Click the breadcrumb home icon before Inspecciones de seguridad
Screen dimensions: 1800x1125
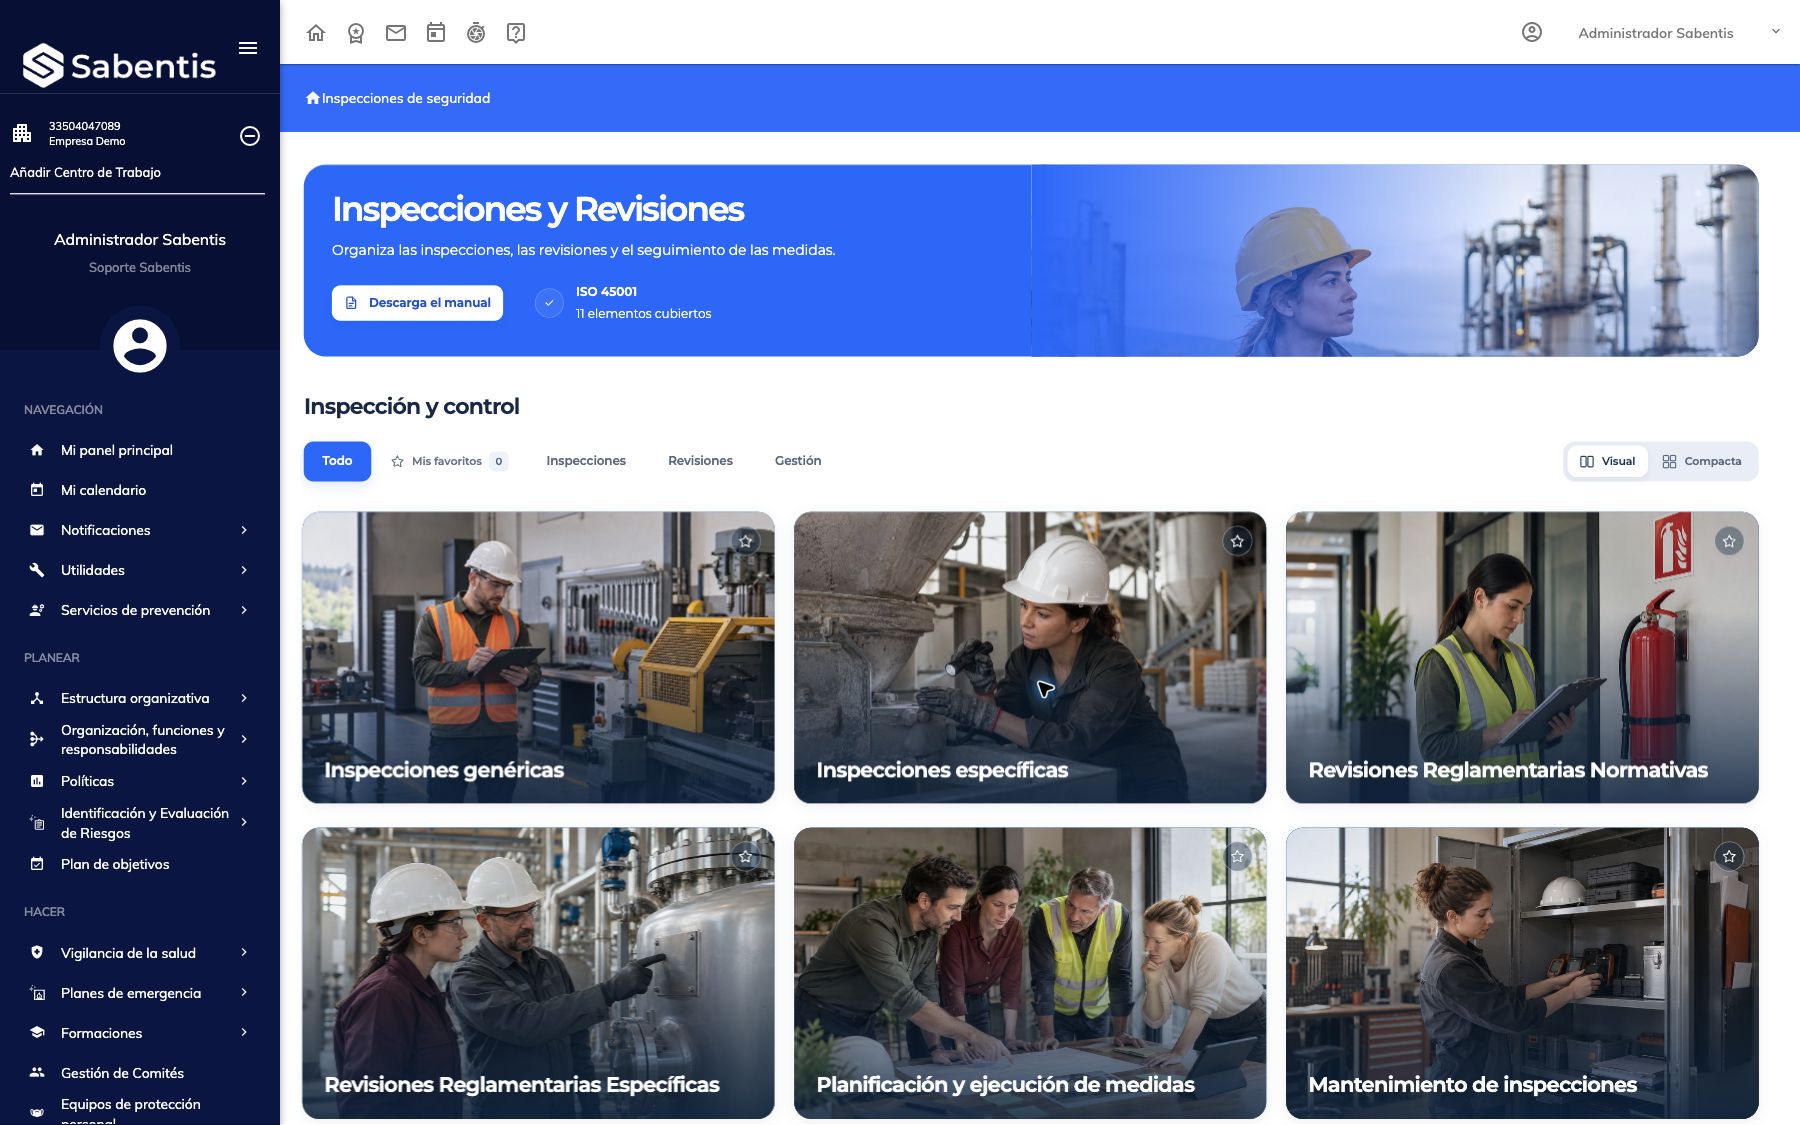pos(313,98)
